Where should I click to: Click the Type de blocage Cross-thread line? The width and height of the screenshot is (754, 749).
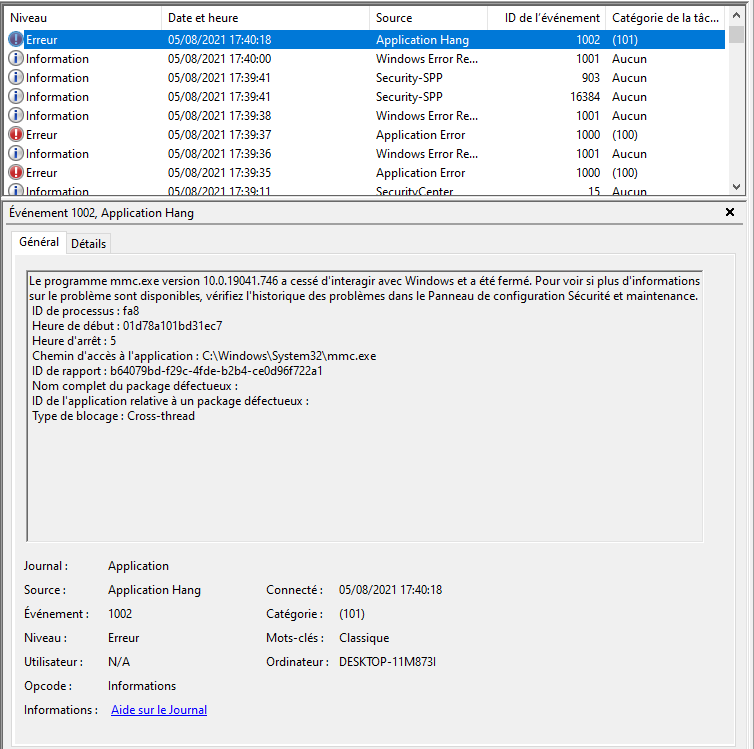tap(113, 416)
